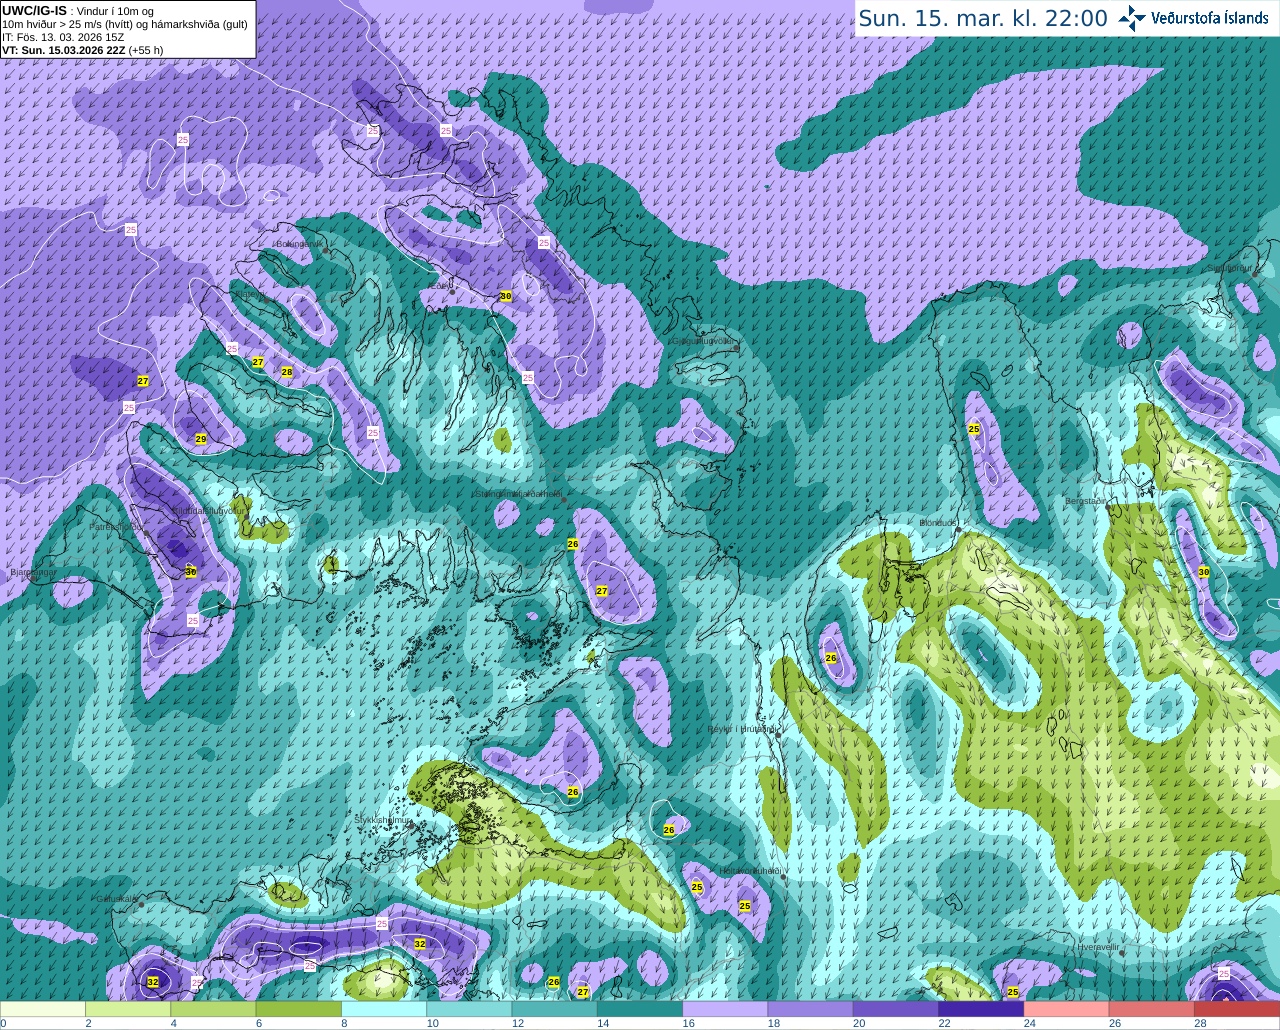The height and width of the screenshot is (1030, 1280).
Task: Click the Stykkishólmur station label
Action: pyautogui.click(x=383, y=820)
